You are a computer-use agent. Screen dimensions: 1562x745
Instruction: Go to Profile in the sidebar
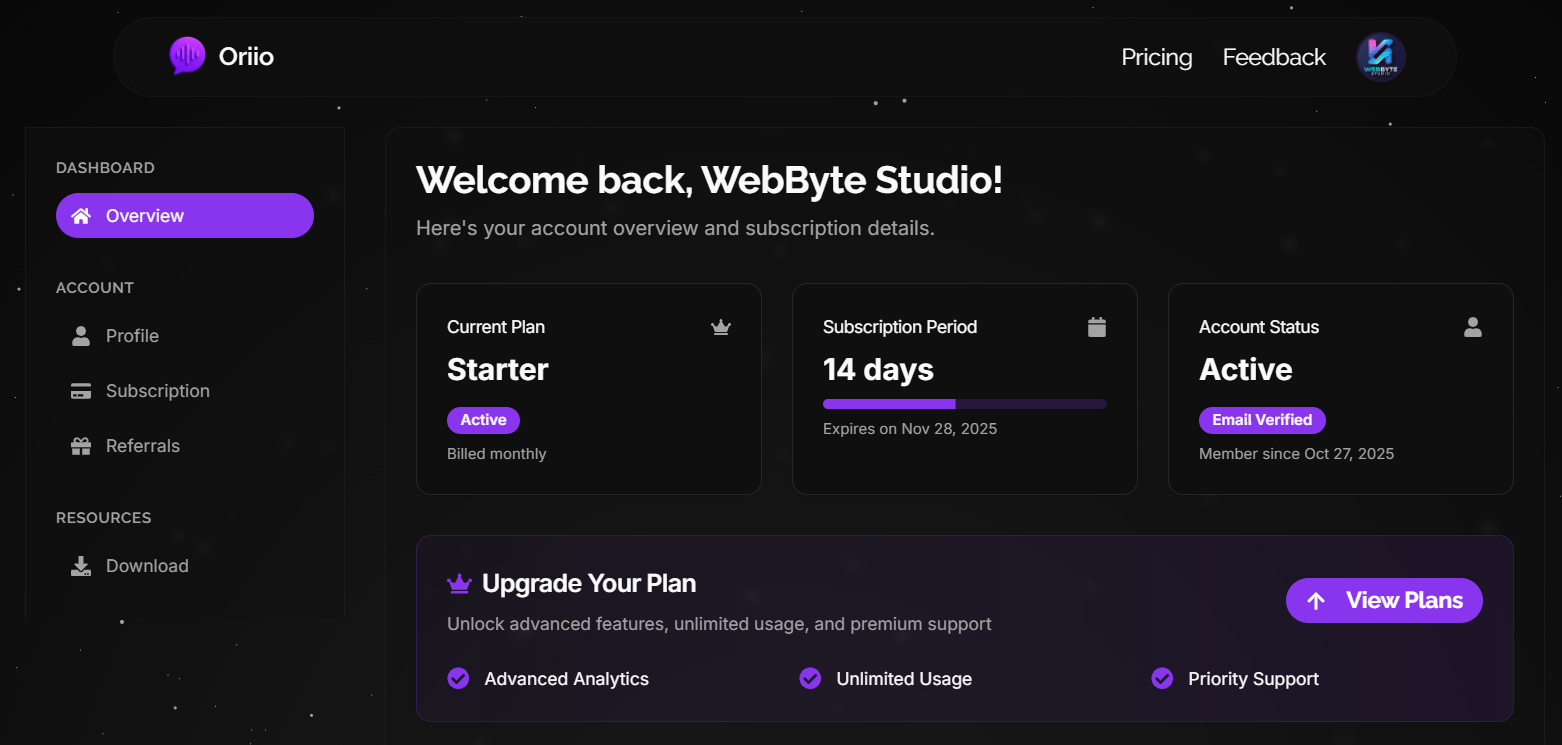[x=132, y=336]
